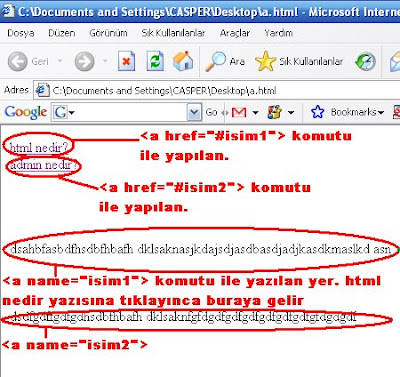The height and width of the screenshot is (377, 400).
Task: Open the Forward history dropdown arrow
Action: 105,61
